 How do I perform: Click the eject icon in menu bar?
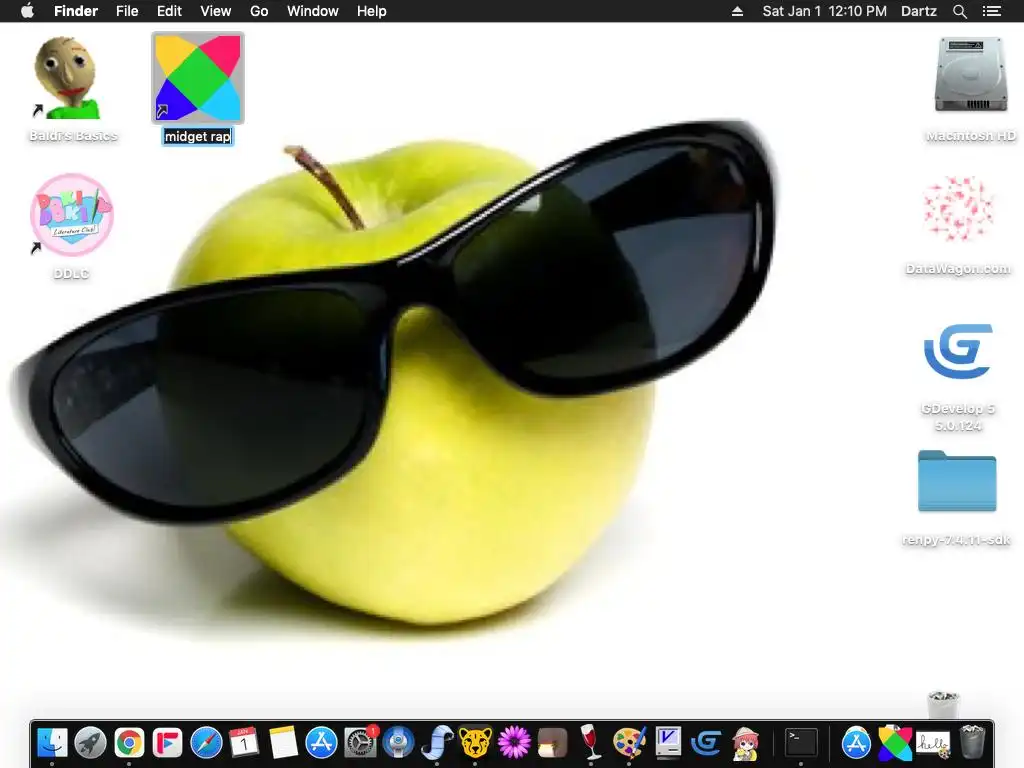coord(737,11)
